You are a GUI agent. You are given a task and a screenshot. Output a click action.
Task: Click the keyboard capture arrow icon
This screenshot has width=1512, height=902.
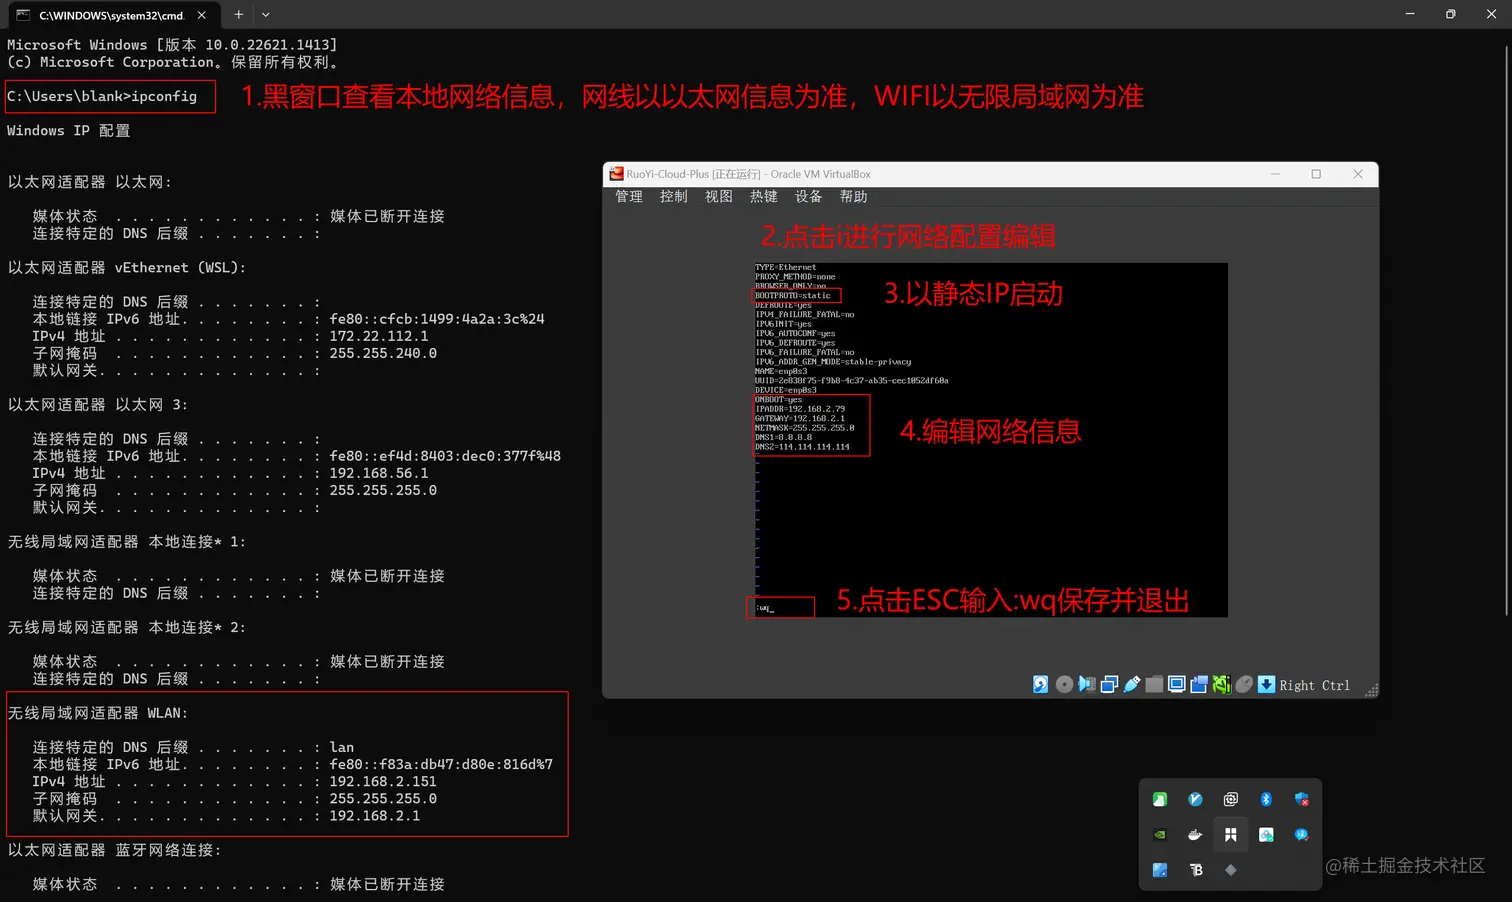(1266, 684)
